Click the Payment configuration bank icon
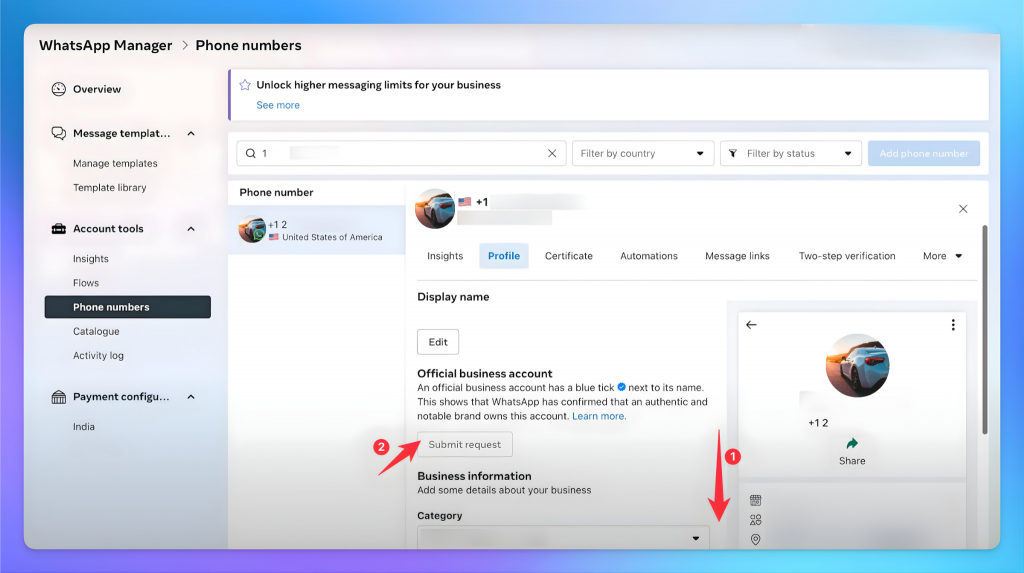 [58, 397]
